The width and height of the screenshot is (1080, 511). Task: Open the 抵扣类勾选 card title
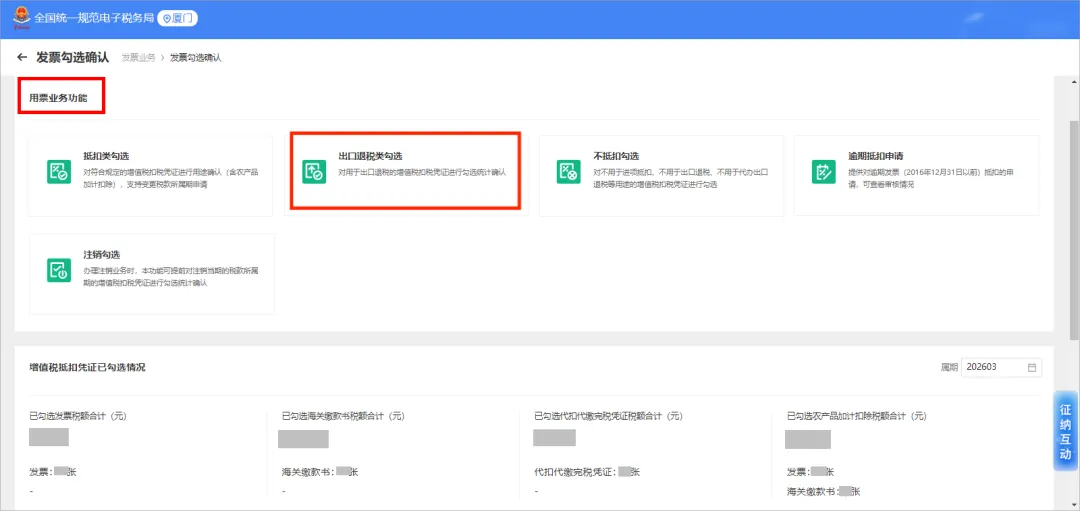tap(106, 156)
